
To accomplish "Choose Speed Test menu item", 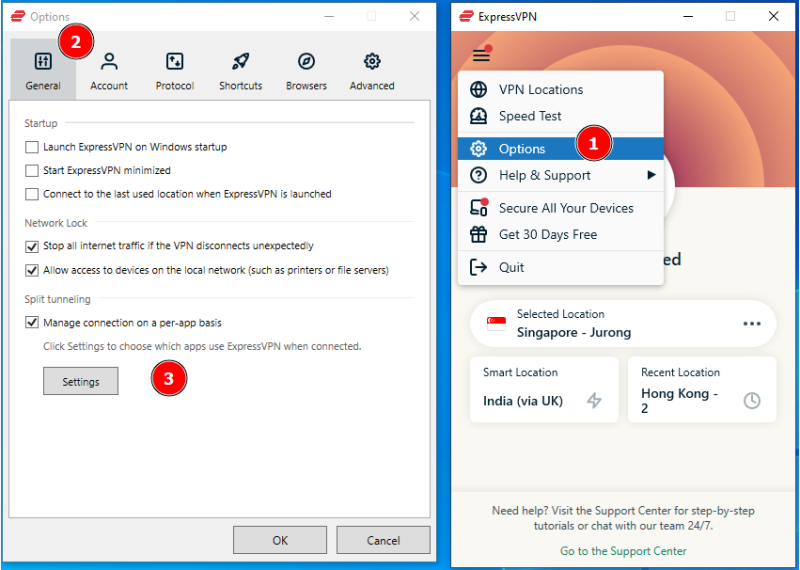I will tap(530, 116).
